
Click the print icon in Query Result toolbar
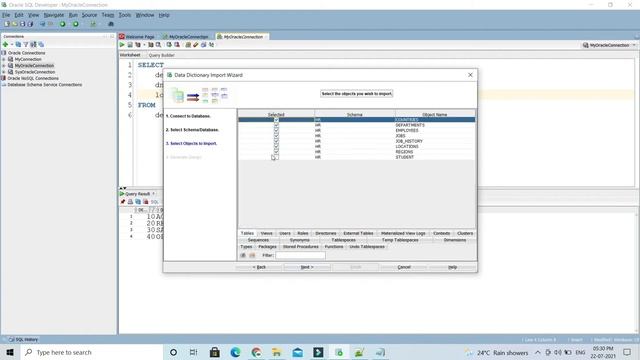[130, 202]
